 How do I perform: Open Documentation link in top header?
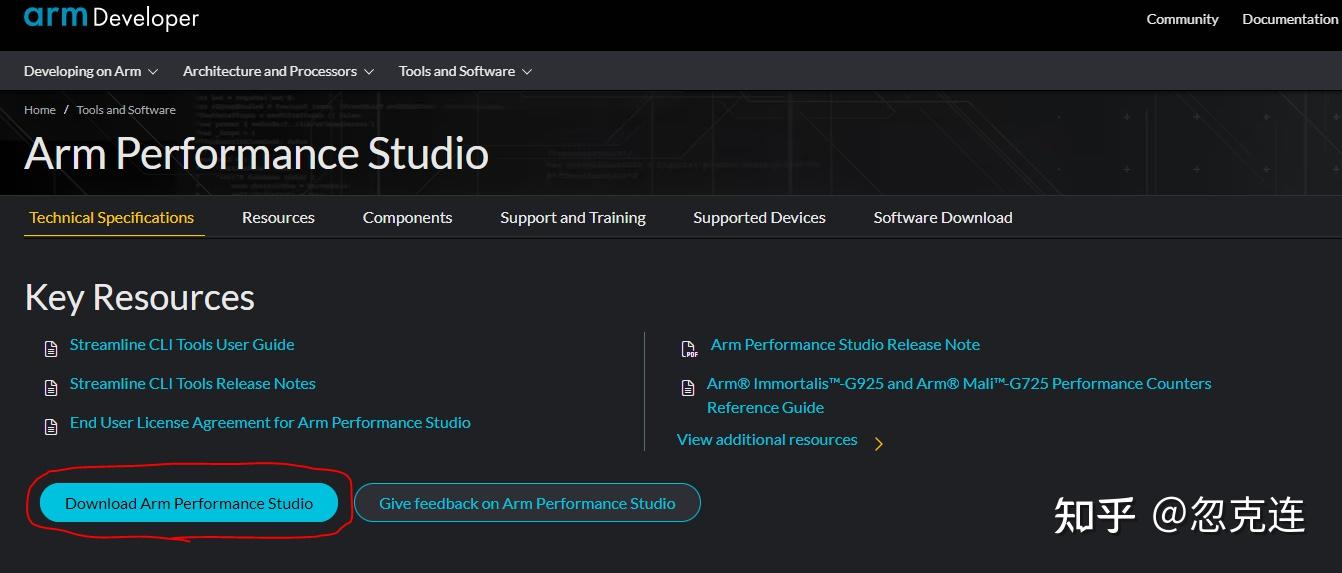click(1289, 19)
